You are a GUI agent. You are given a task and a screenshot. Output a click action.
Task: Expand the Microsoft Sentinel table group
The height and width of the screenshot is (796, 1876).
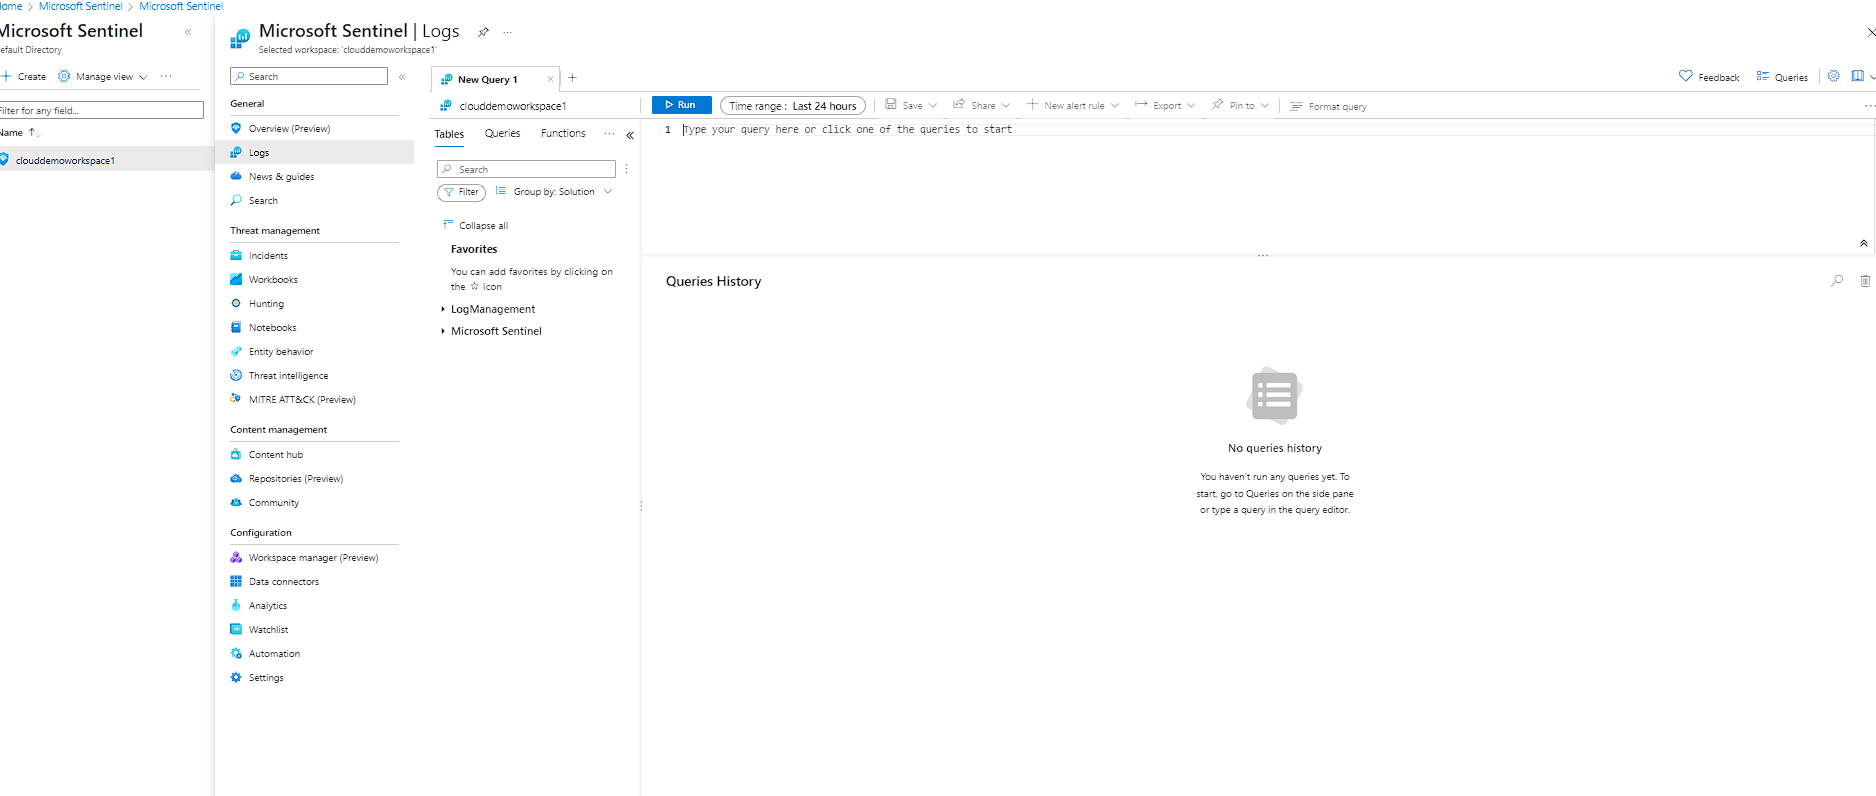pos(443,331)
